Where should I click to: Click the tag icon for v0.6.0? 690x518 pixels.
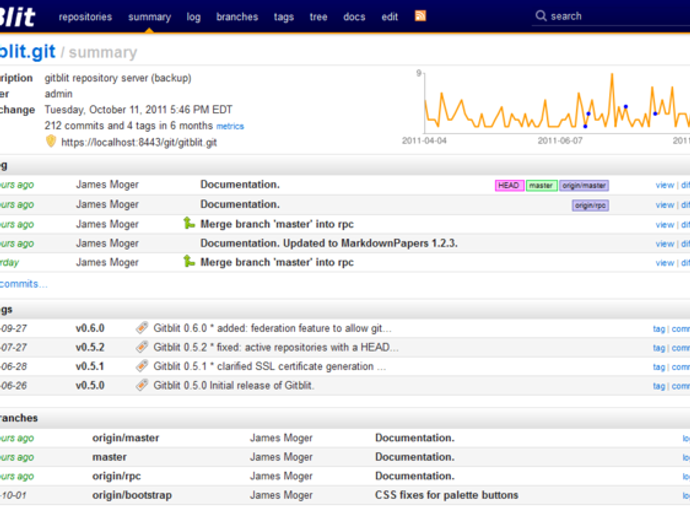coord(142,328)
